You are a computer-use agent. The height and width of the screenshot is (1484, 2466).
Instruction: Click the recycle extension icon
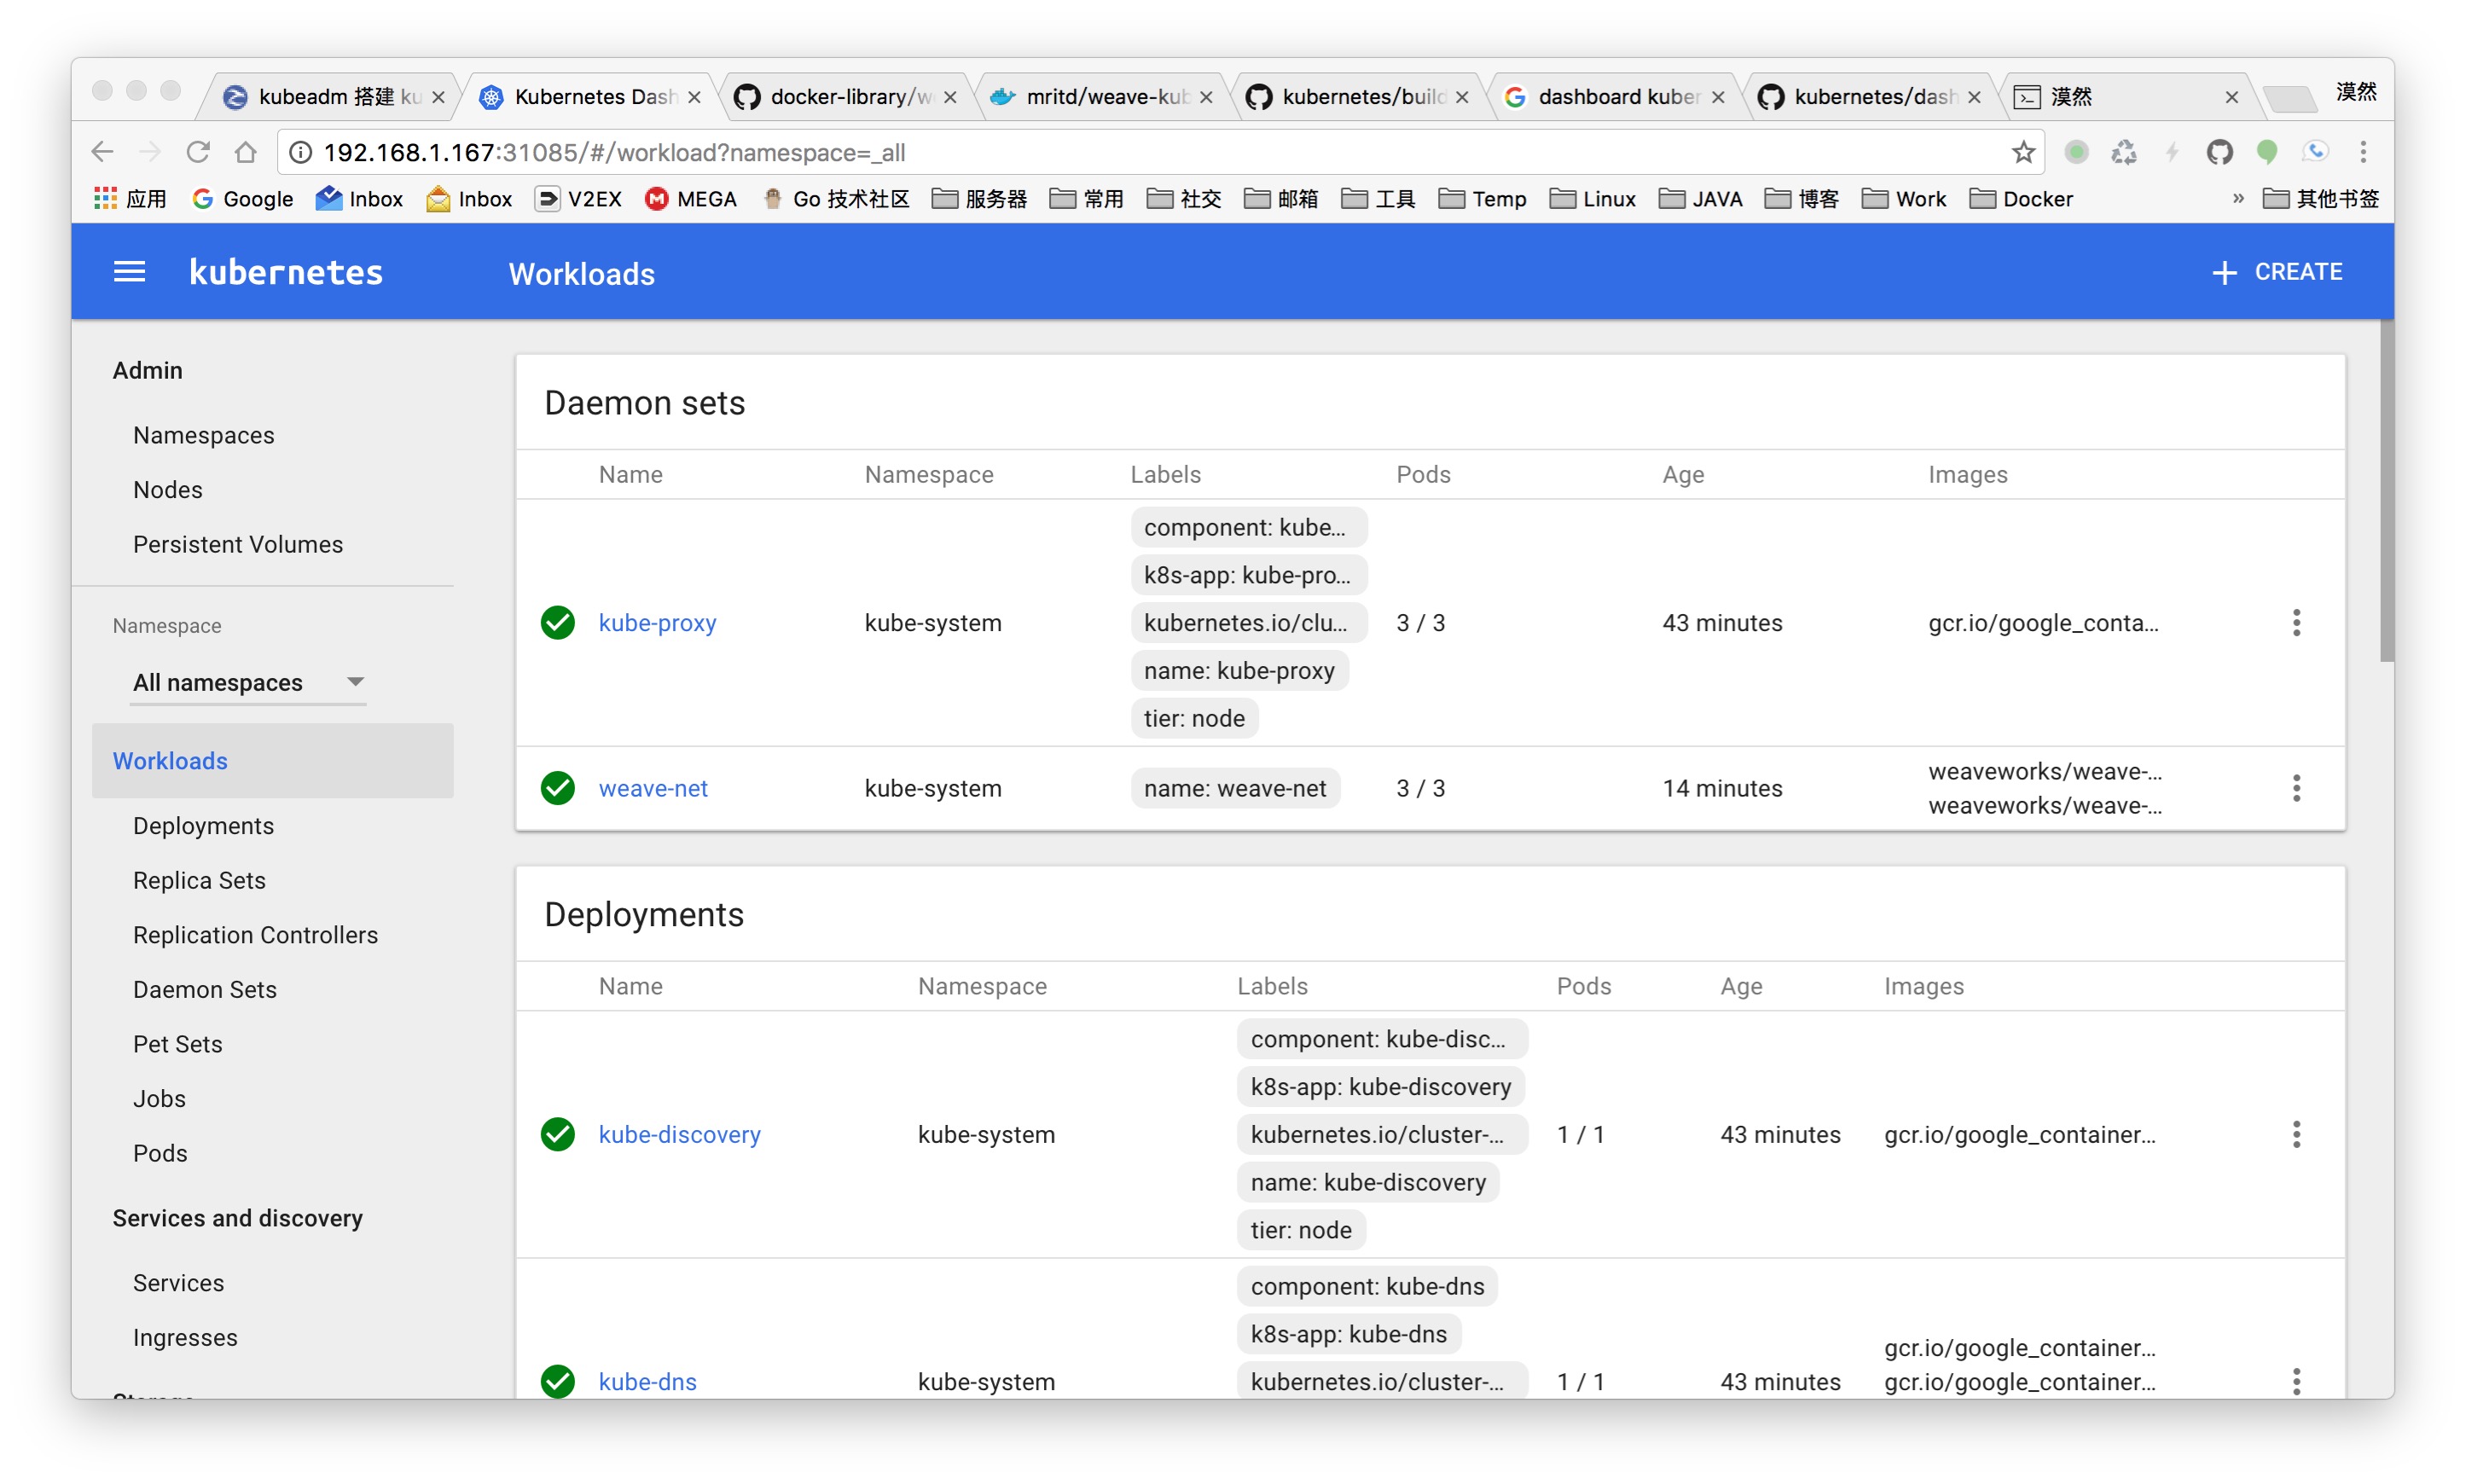point(2123,152)
